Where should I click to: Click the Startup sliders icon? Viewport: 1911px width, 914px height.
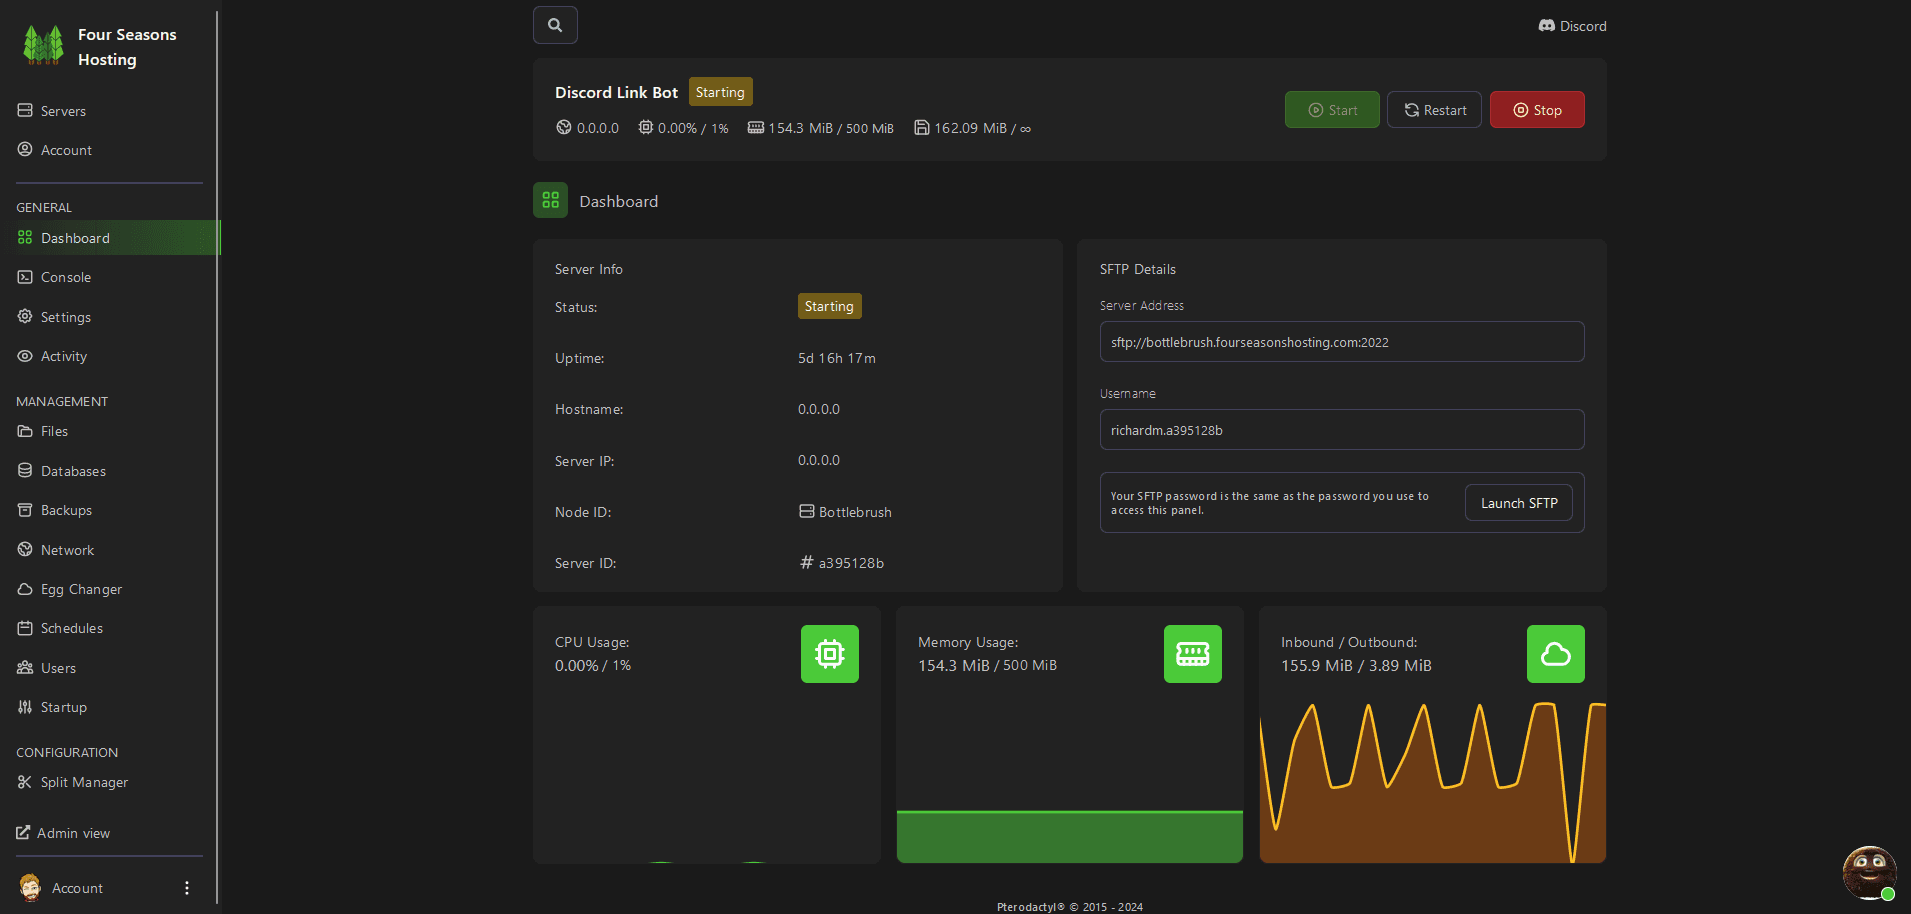coord(25,707)
